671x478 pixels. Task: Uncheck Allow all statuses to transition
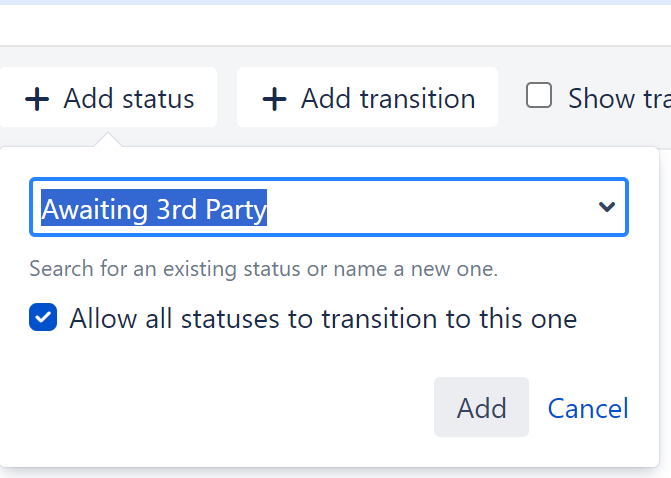tap(43, 319)
